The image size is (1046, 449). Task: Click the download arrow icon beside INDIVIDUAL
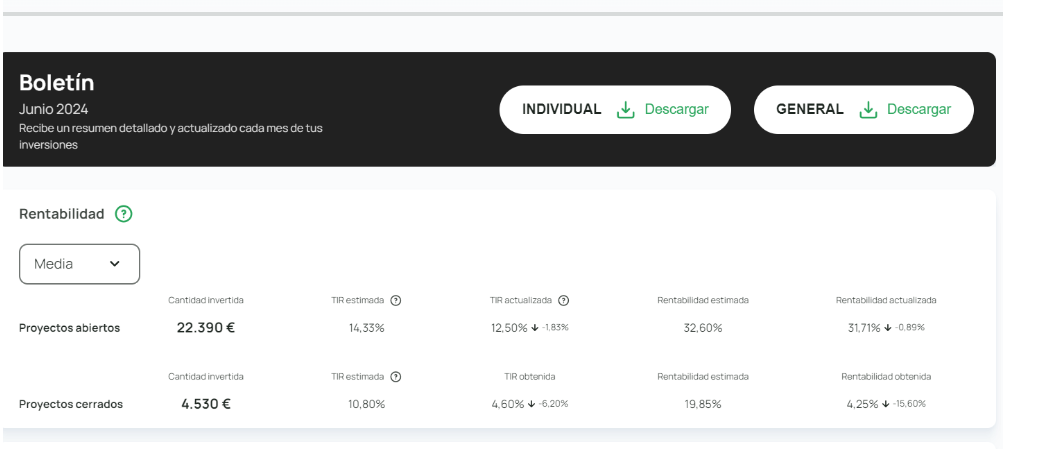626,109
